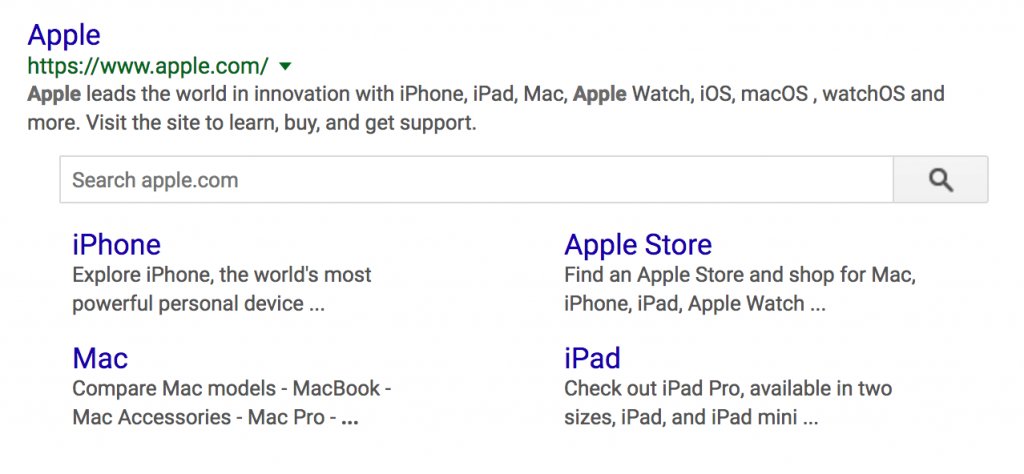Click the 'Find an Apple Store' description
Viewport: 1024px width, 474px height.
[x=740, y=275]
